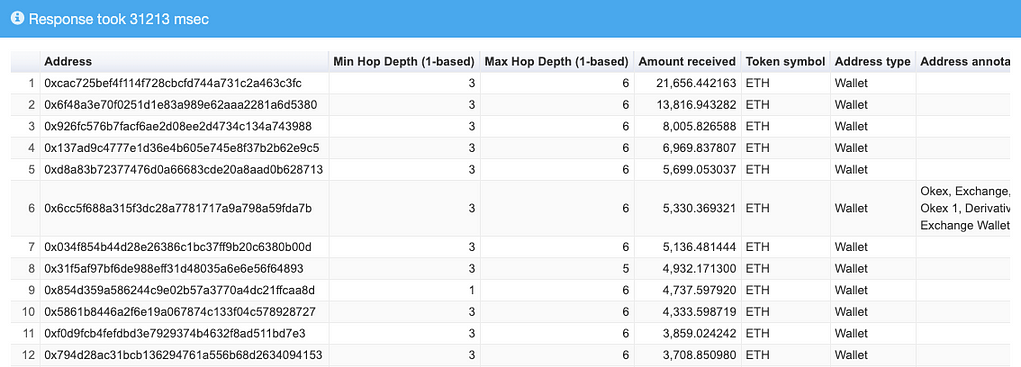Select address 0x31f5af97bf6de988eff31d48035a6e6e56f64893
The width and height of the screenshot is (1021, 367).
(x=173, y=268)
